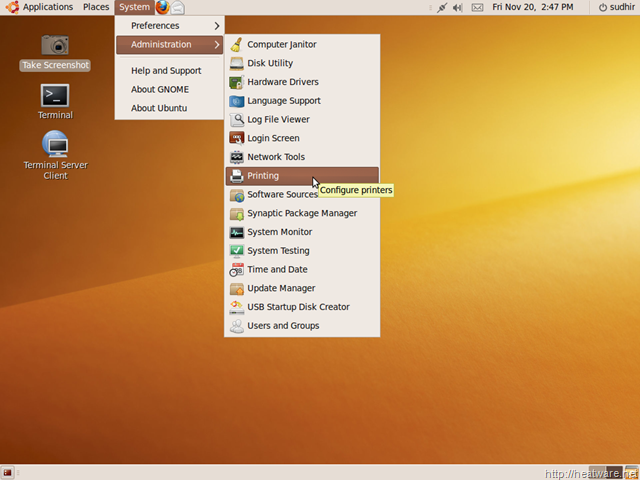Launch Firefox from the top panel
This screenshot has height=480, width=640.
pos(162,7)
